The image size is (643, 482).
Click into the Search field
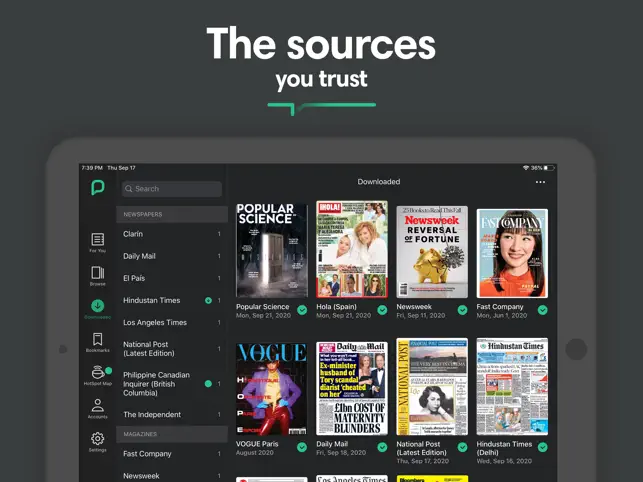point(172,189)
